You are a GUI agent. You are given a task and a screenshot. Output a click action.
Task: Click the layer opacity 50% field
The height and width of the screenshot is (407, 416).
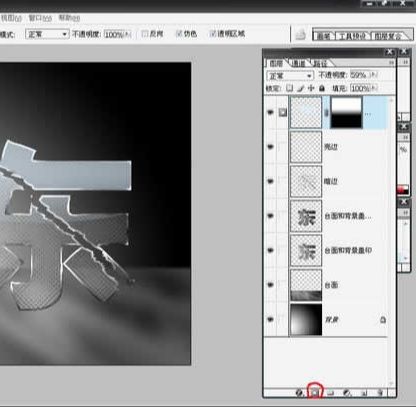click(x=360, y=75)
